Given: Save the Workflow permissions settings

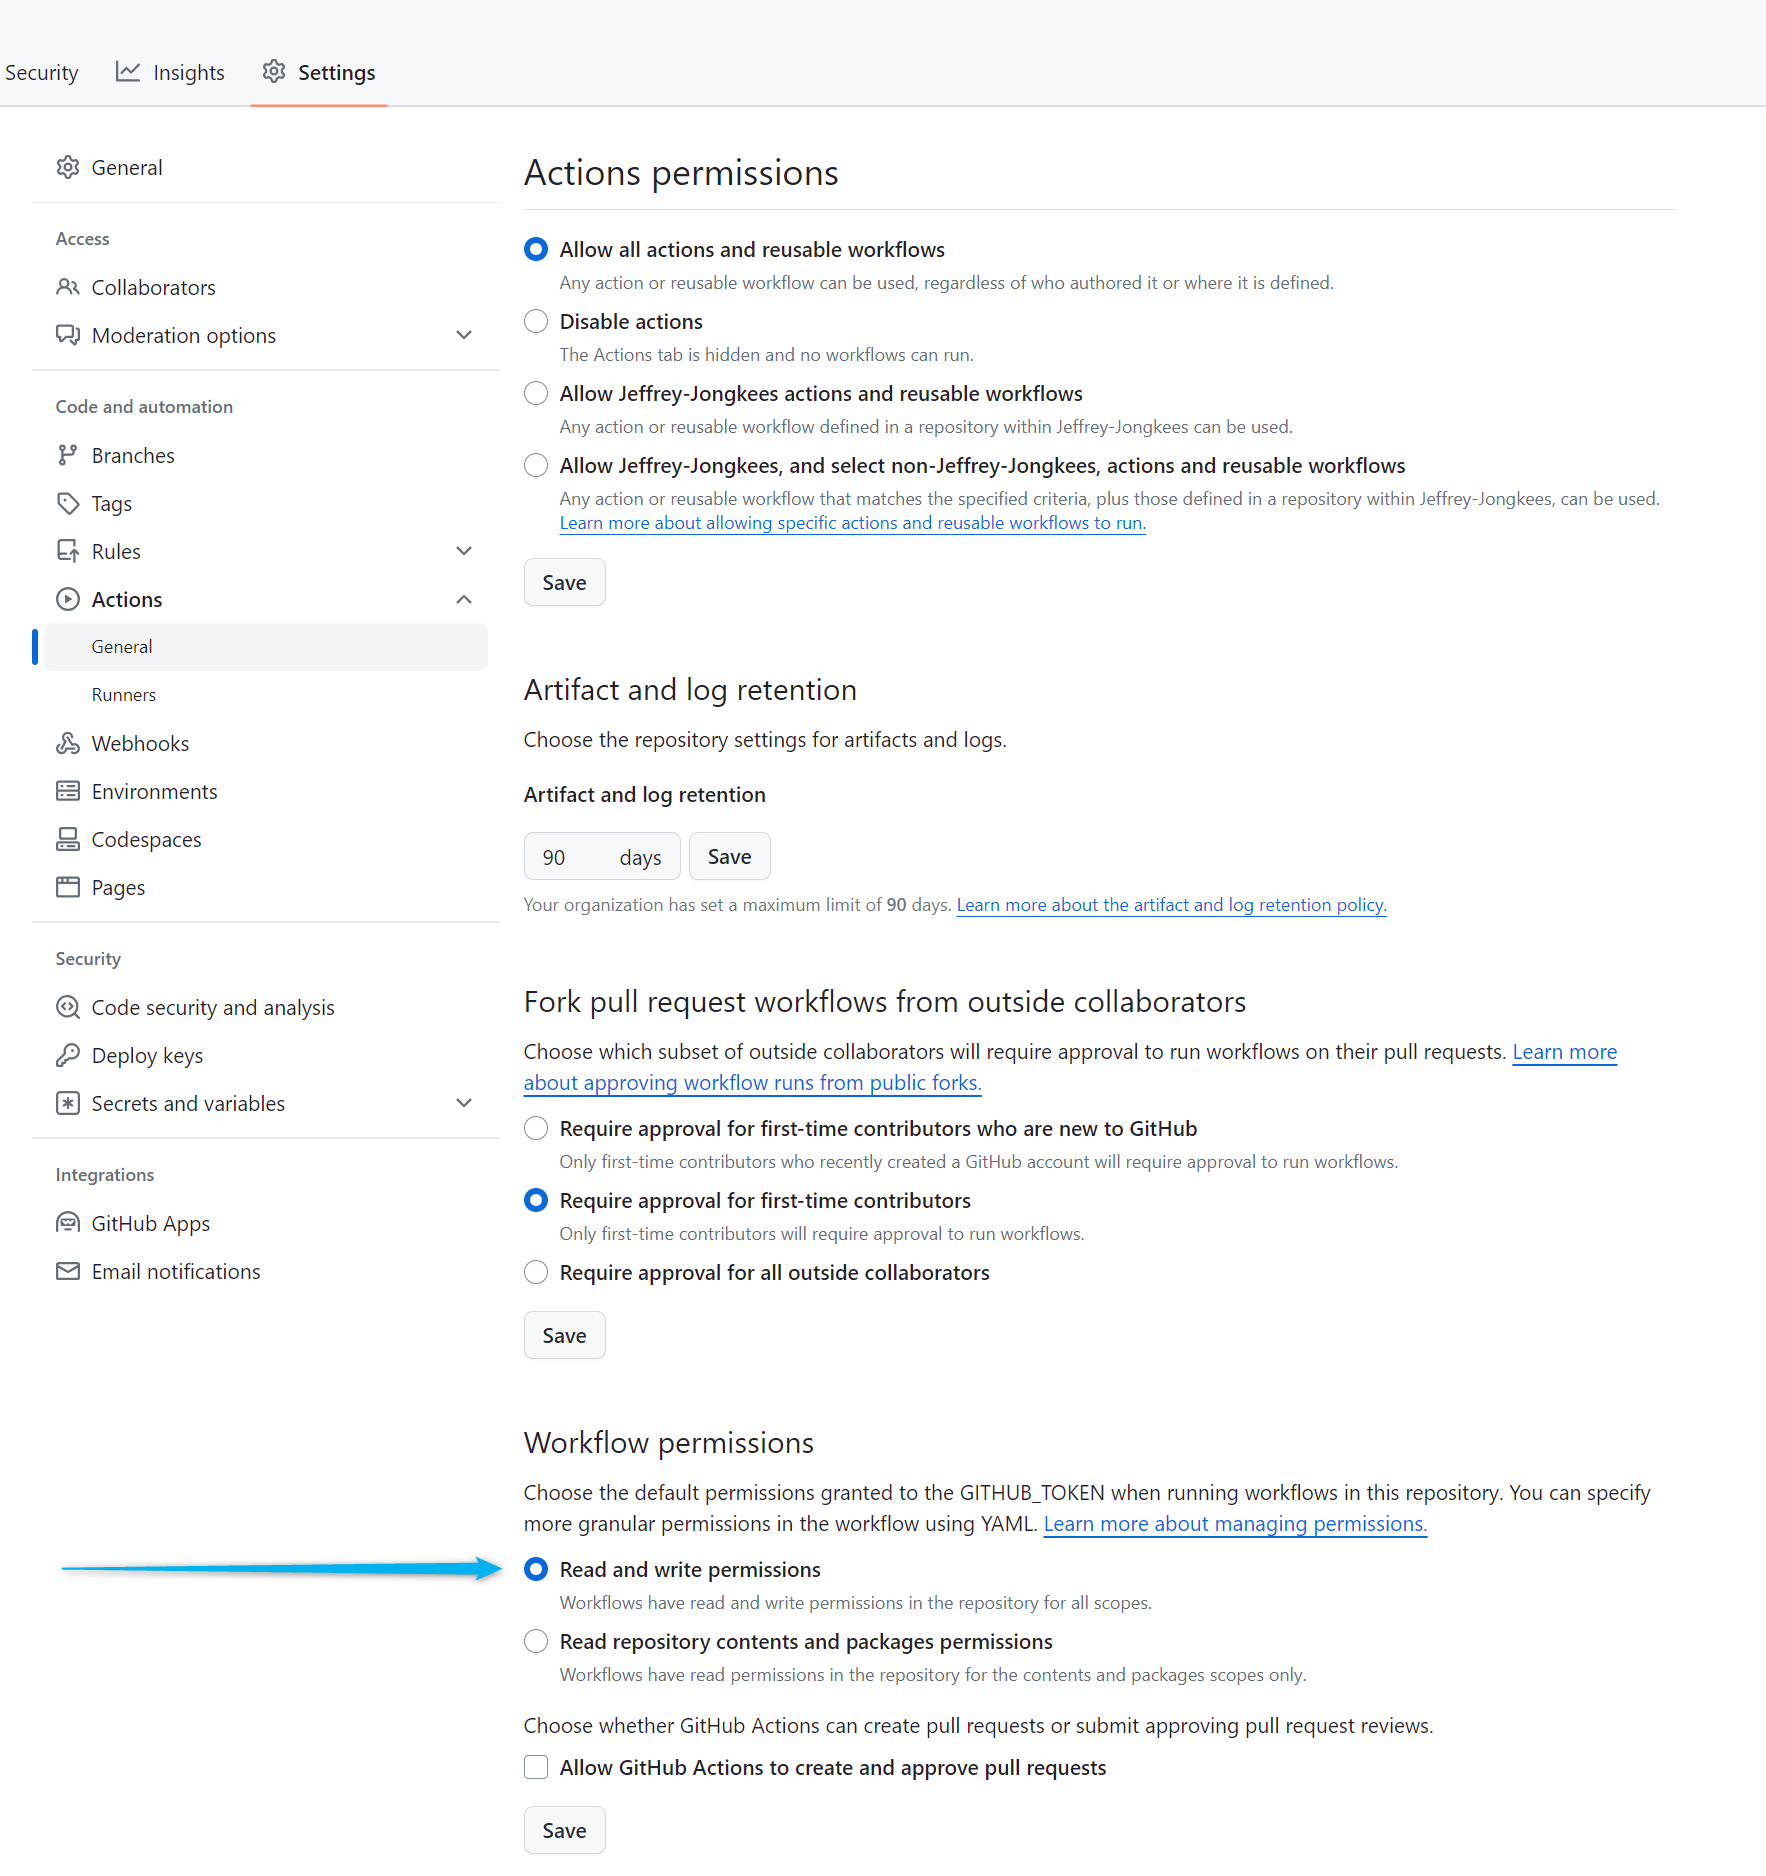Looking at the screenshot, I should [x=564, y=1830].
